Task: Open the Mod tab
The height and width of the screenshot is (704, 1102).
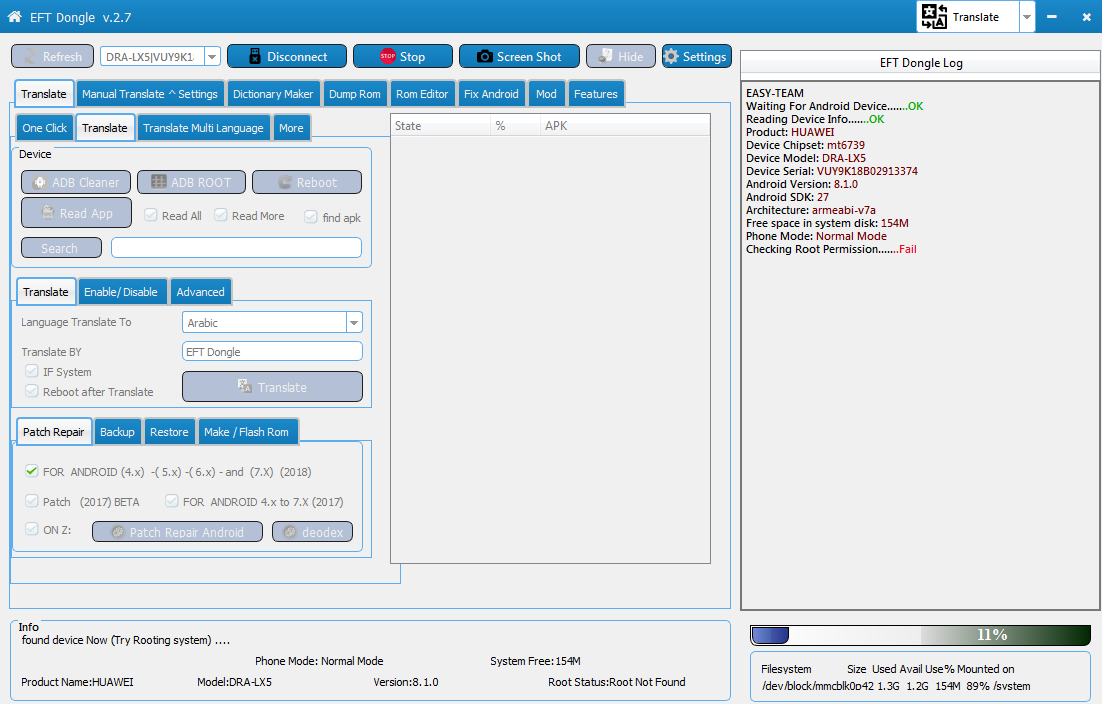Action: 546,94
